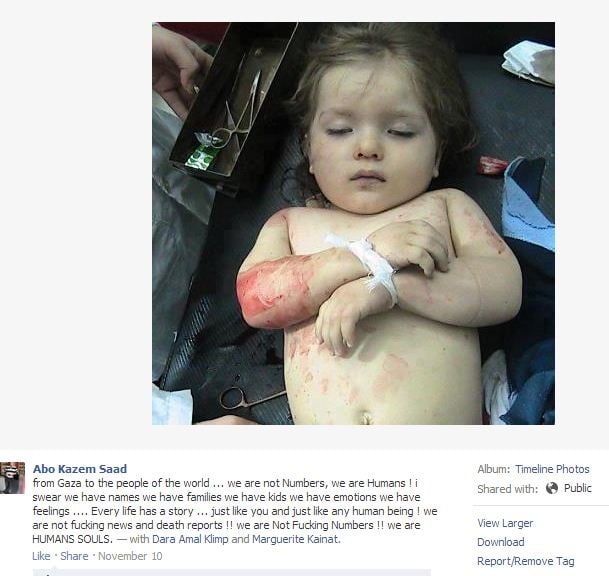Open the main photo of the child
This screenshot has width=609, height=576.
[x=353, y=223]
